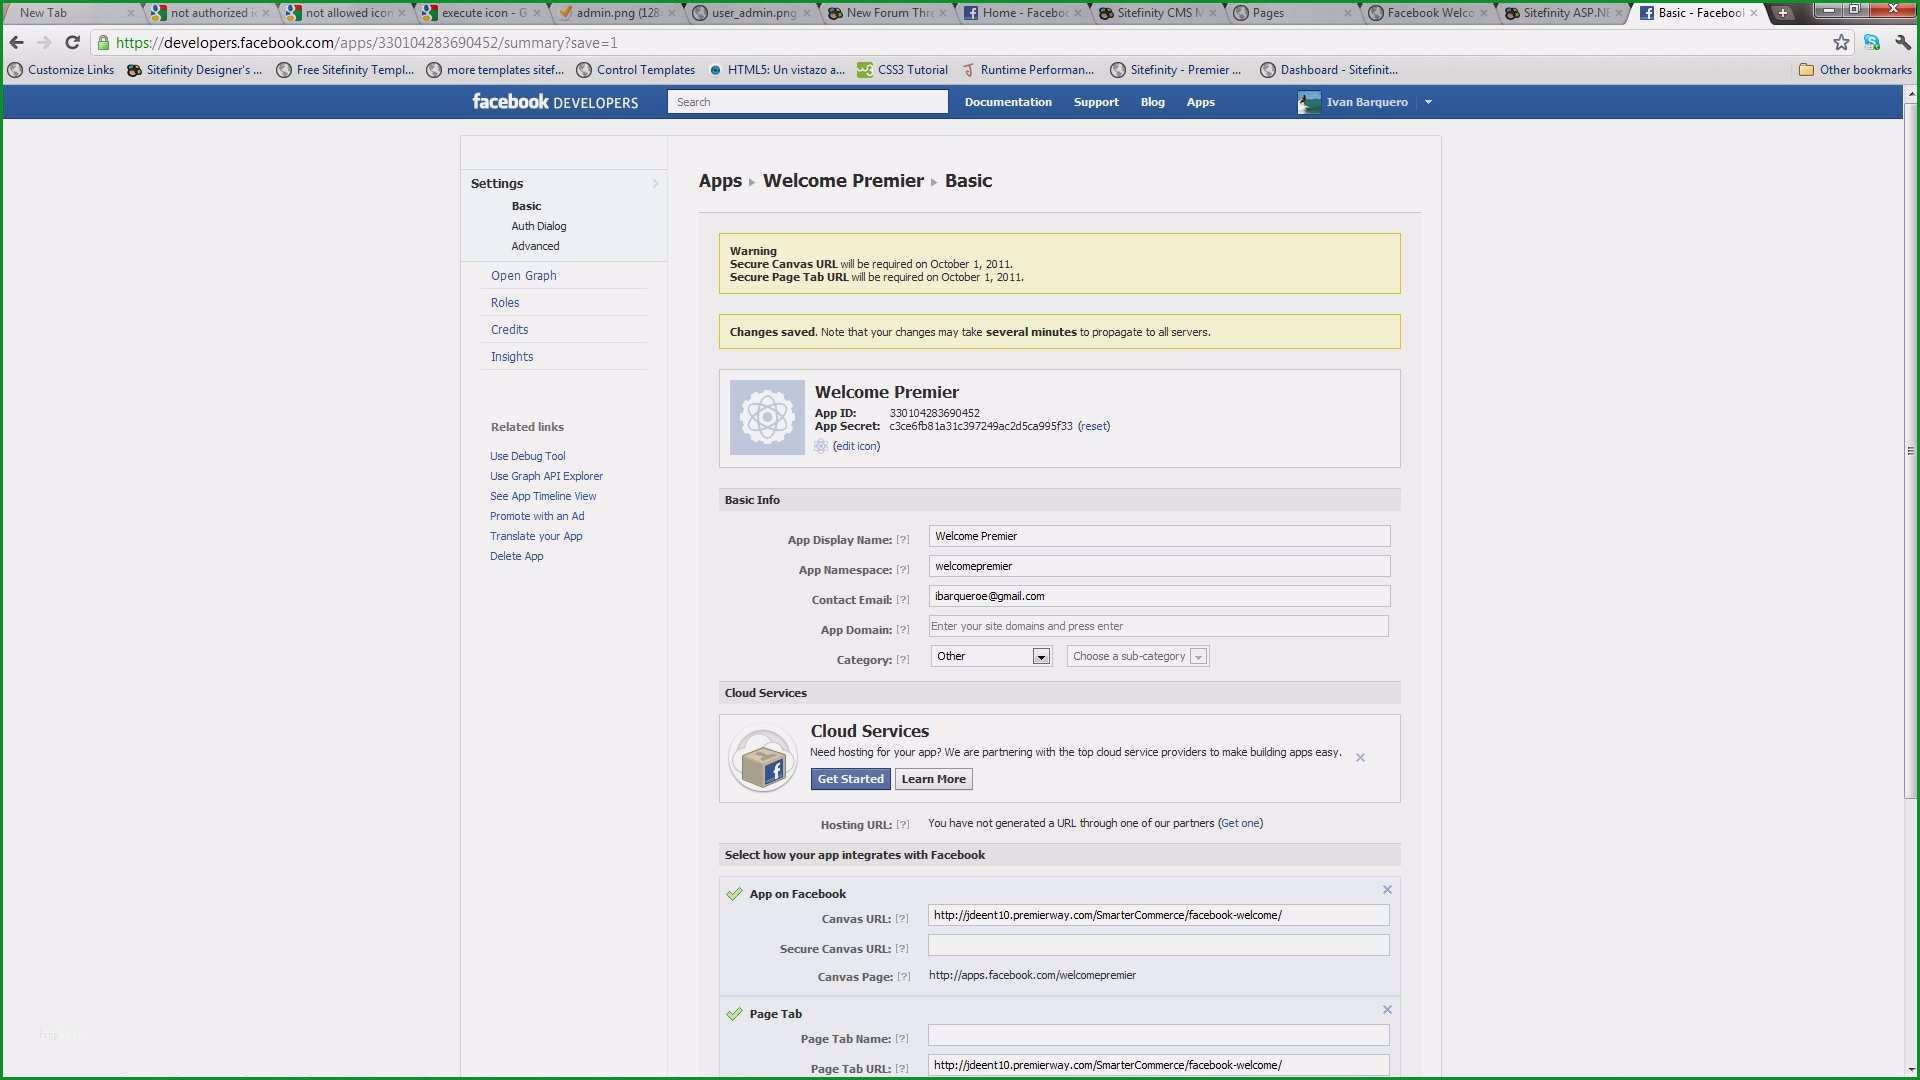Open Chrome wrench settings menu
The width and height of the screenshot is (1920, 1080).
coord(1903,42)
